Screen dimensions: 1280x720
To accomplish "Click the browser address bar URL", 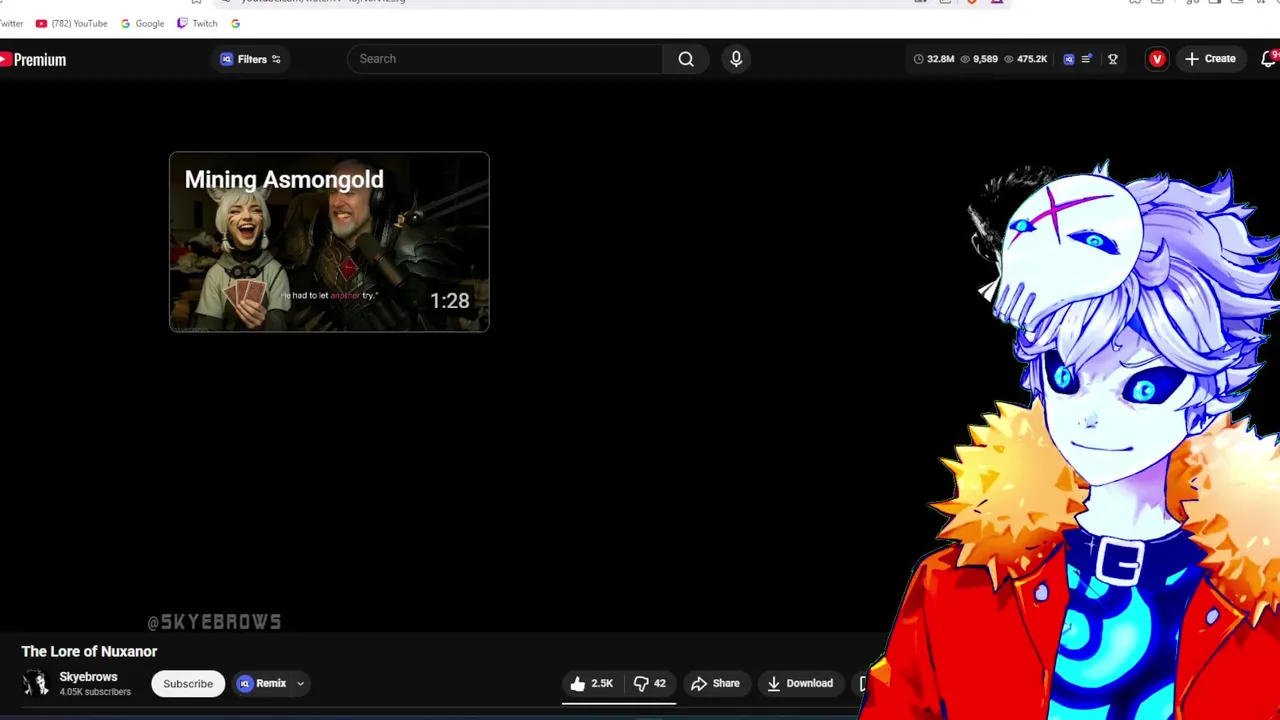I will point(323,2).
